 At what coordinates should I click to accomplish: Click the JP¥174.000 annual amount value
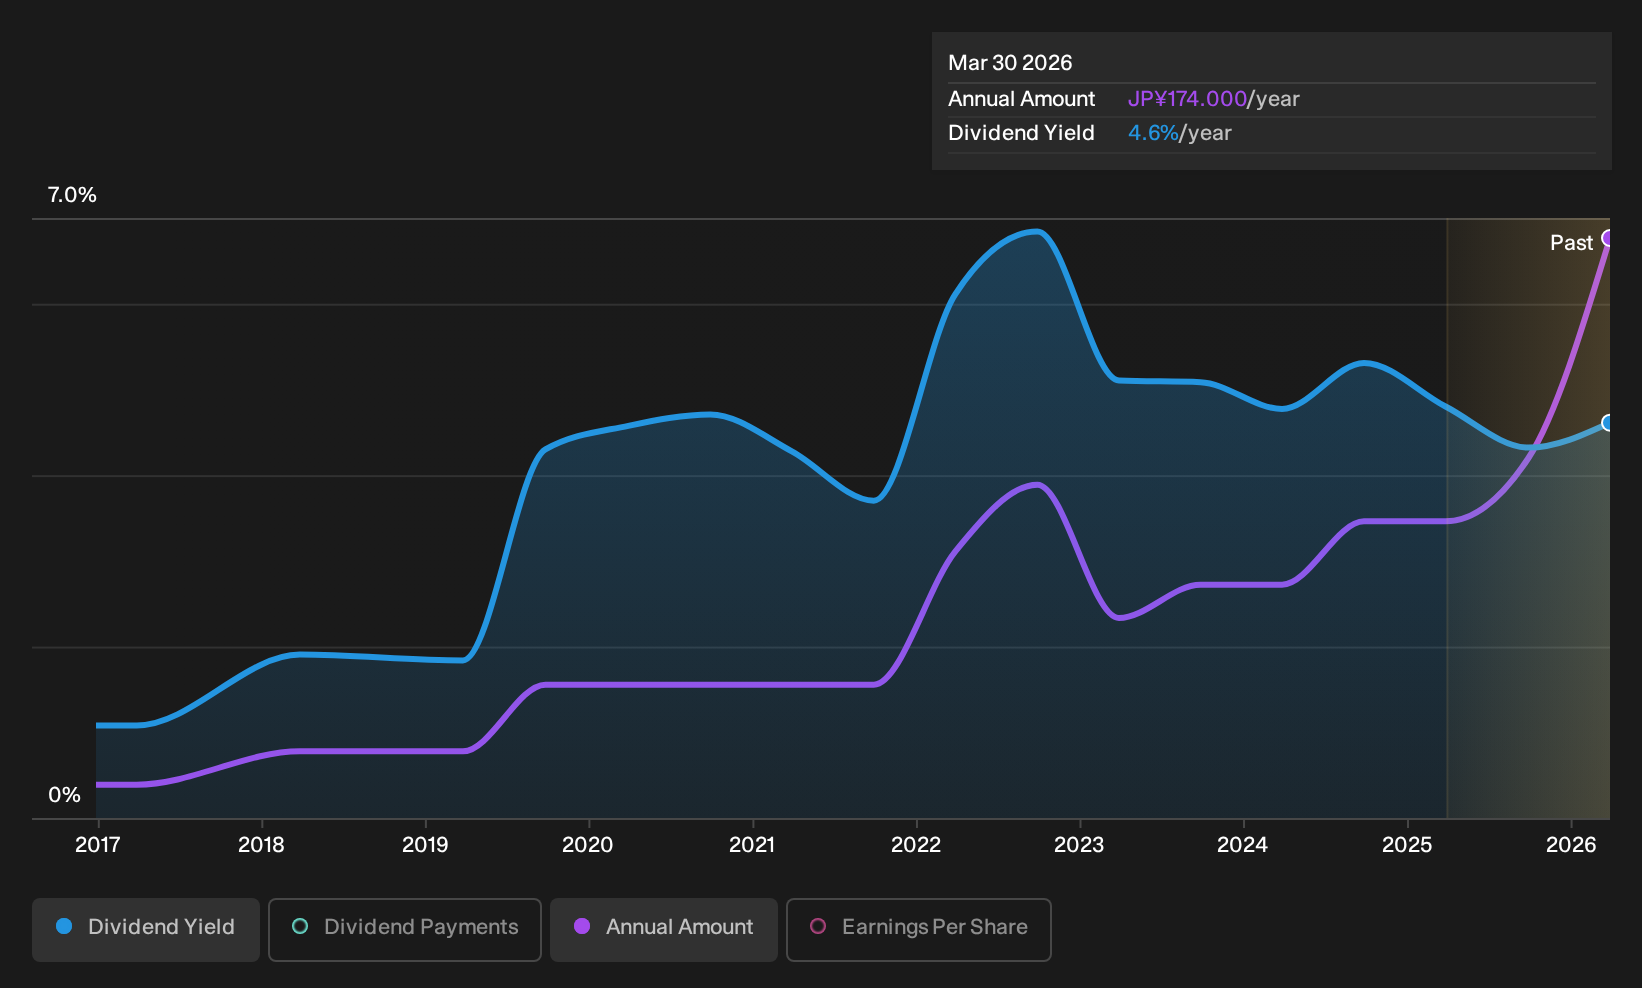[1187, 99]
